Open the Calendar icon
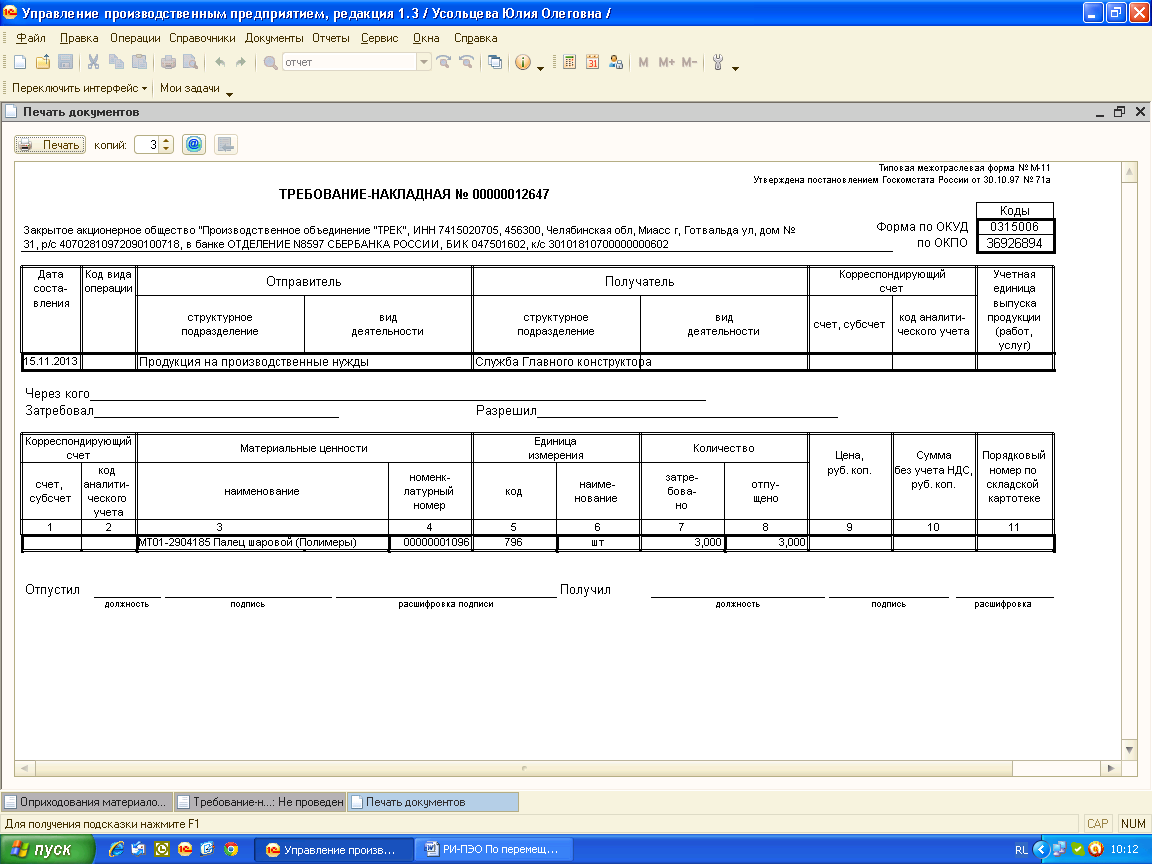 pos(592,62)
